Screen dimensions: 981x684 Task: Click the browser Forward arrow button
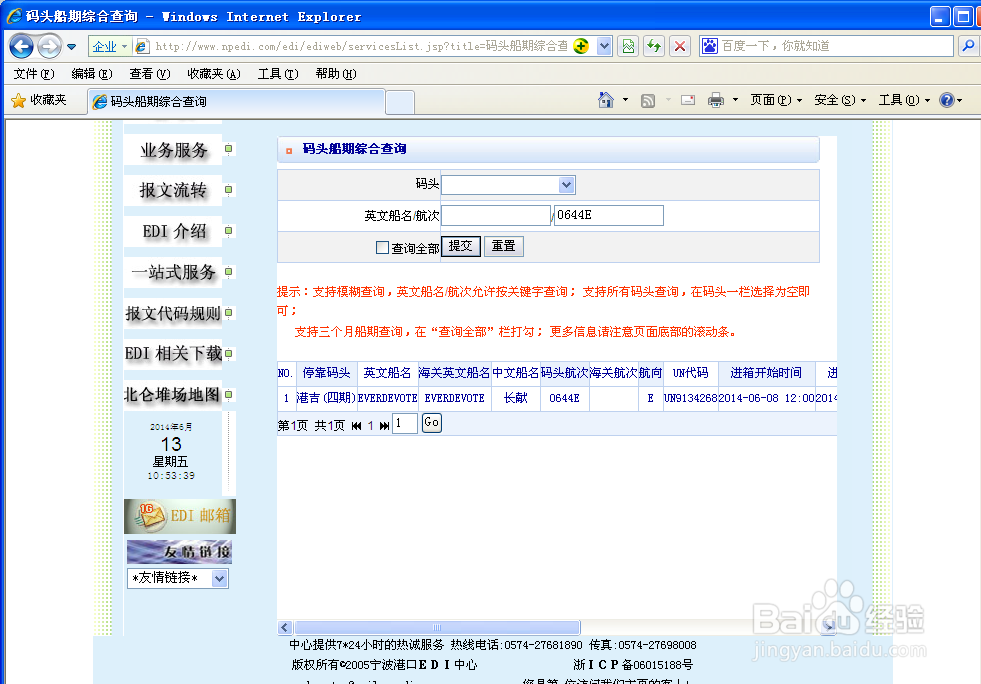pos(49,46)
